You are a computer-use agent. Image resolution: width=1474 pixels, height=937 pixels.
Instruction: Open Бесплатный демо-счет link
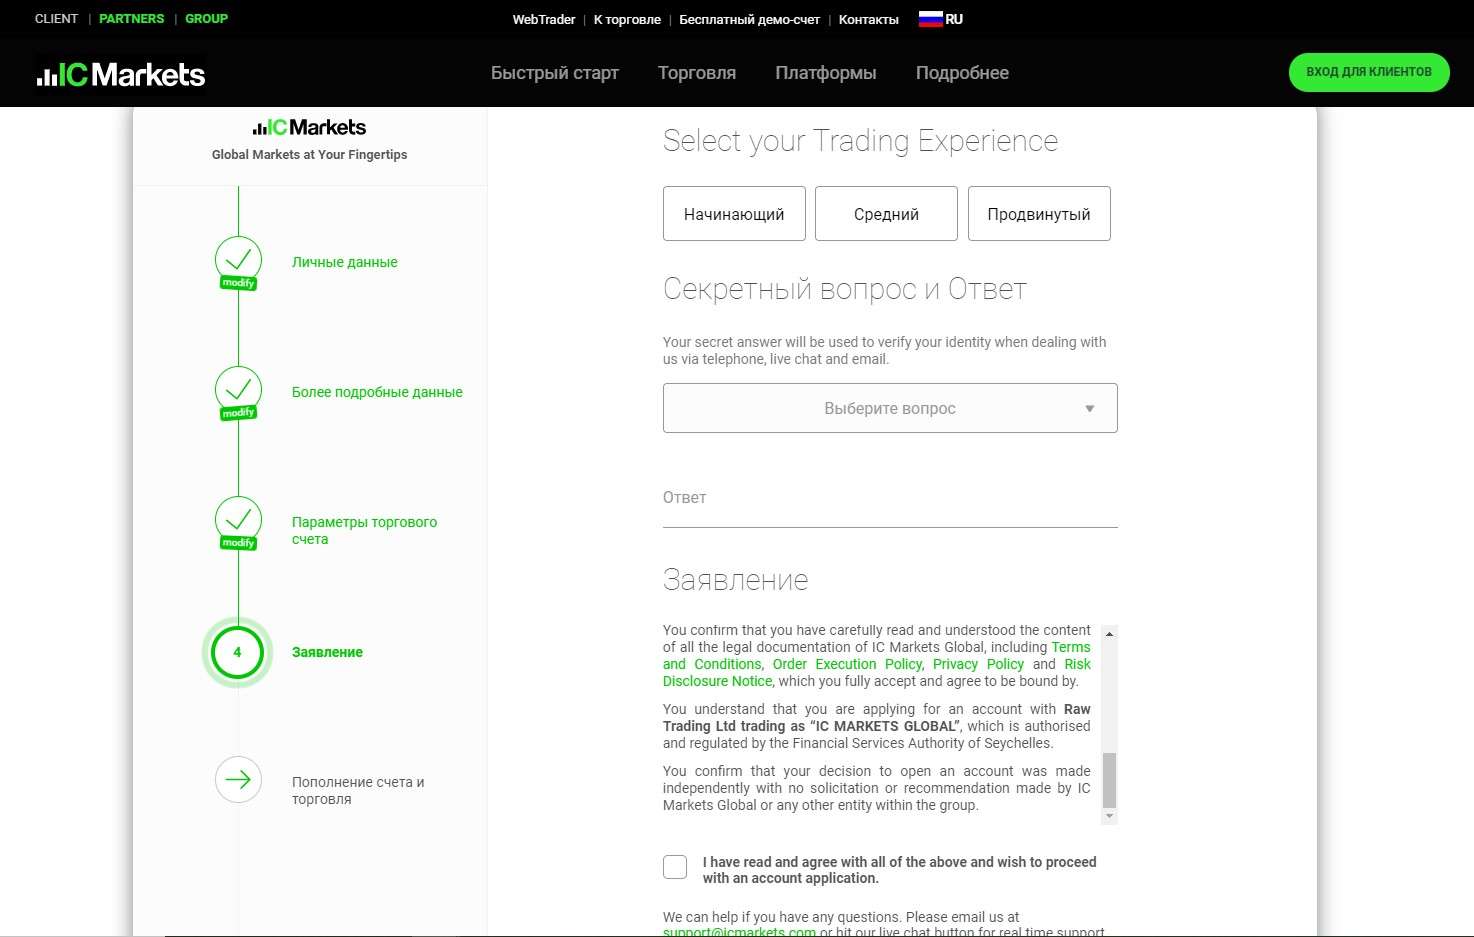(749, 19)
